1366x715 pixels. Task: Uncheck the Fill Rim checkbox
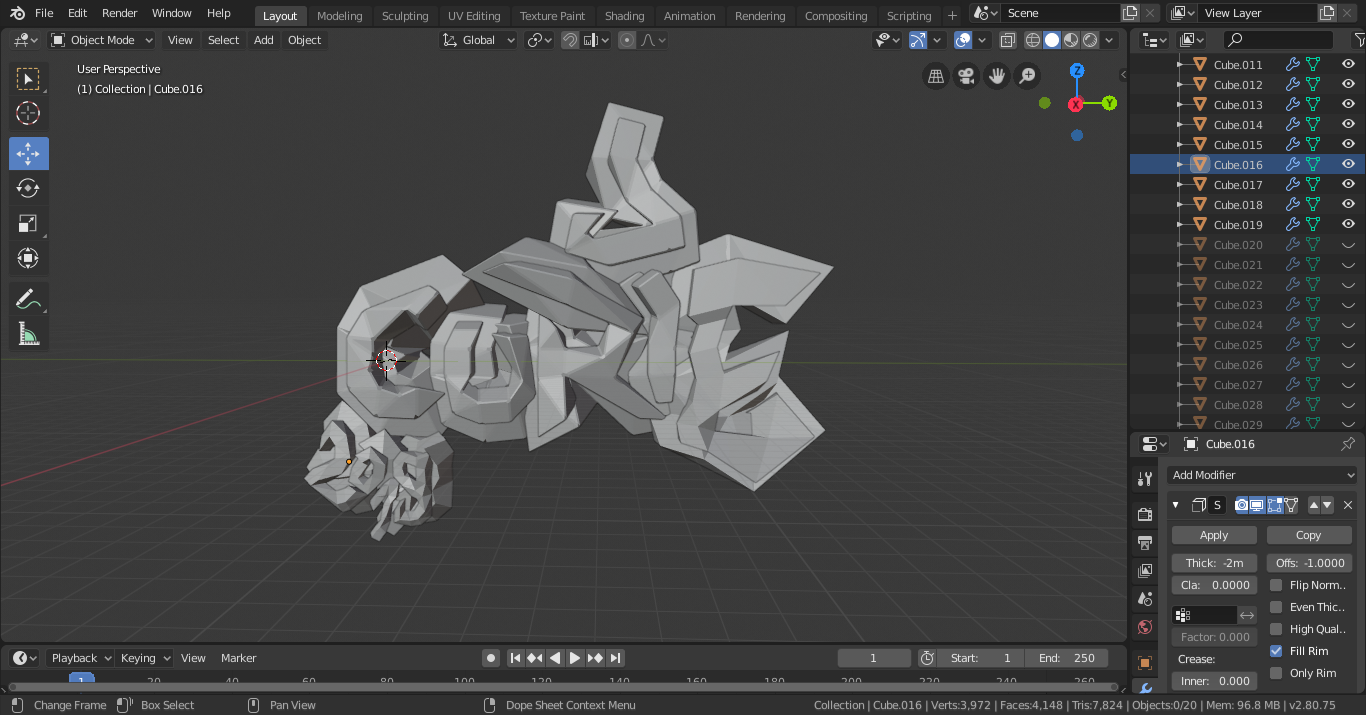[x=1276, y=651]
